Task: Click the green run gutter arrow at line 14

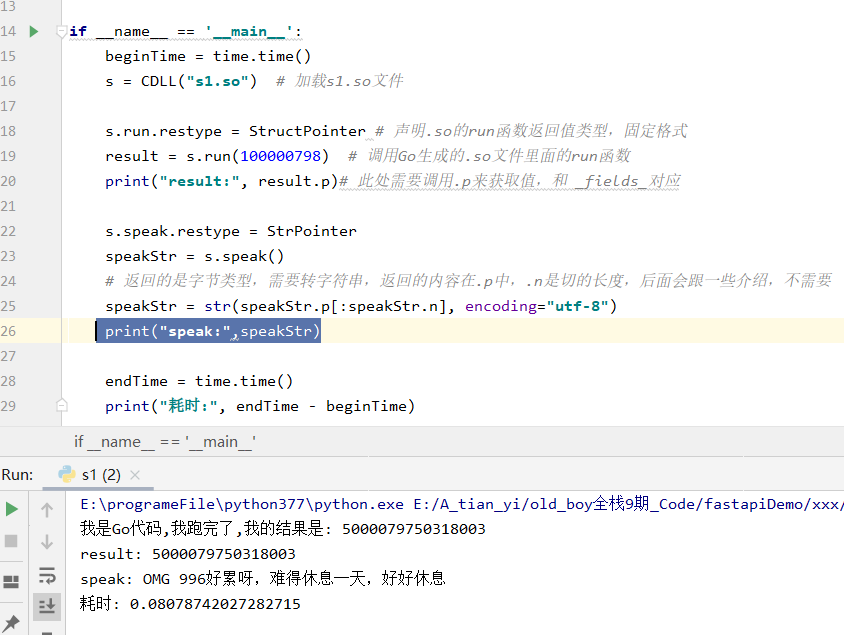Action: tap(33, 32)
